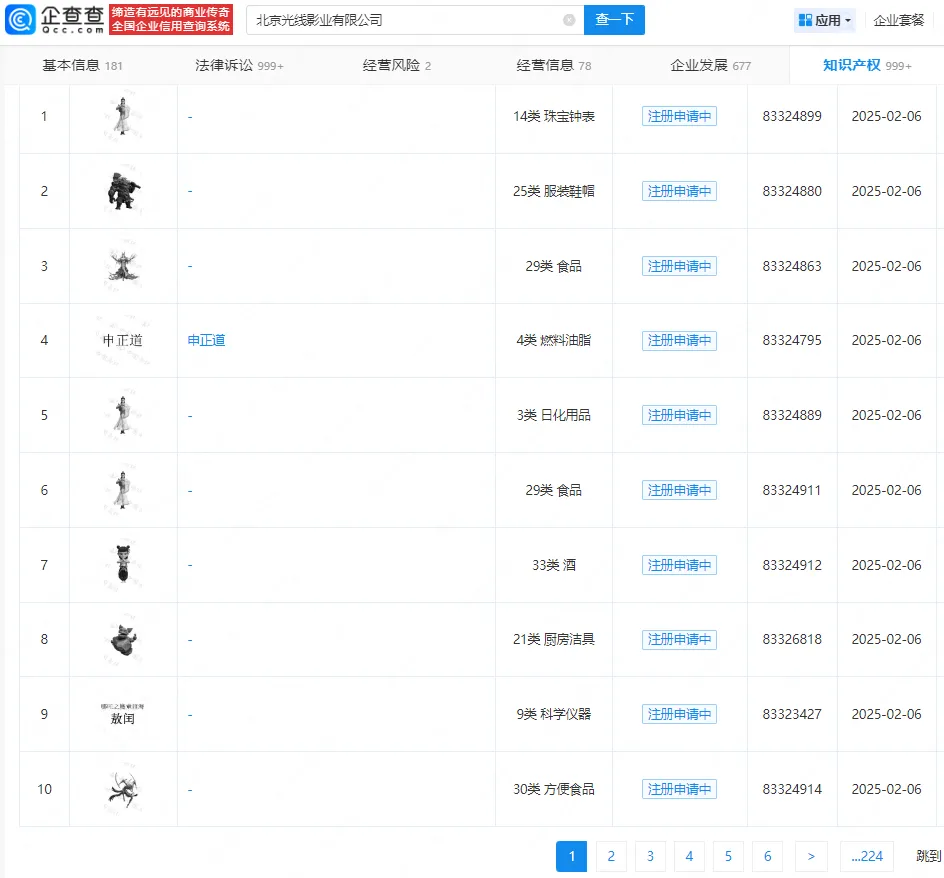This screenshot has height=878, width=944.
Task: Go to page 1 of results
Action: (x=571, y=856)
